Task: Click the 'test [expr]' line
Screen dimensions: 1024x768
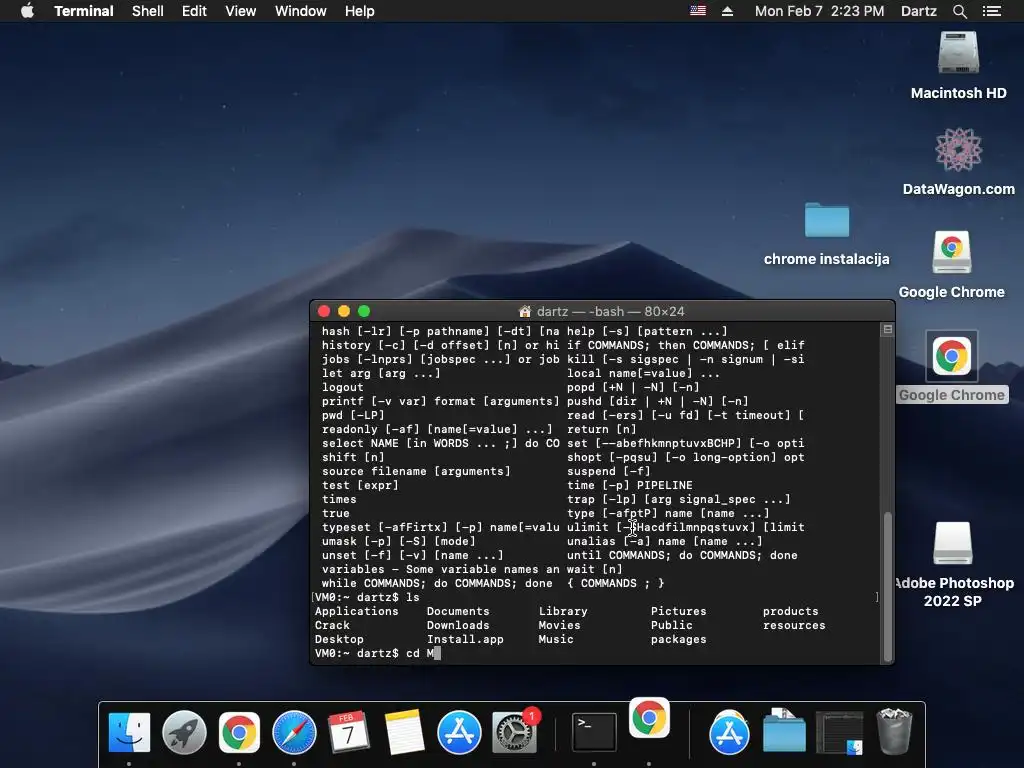Action: click(360, 485)
